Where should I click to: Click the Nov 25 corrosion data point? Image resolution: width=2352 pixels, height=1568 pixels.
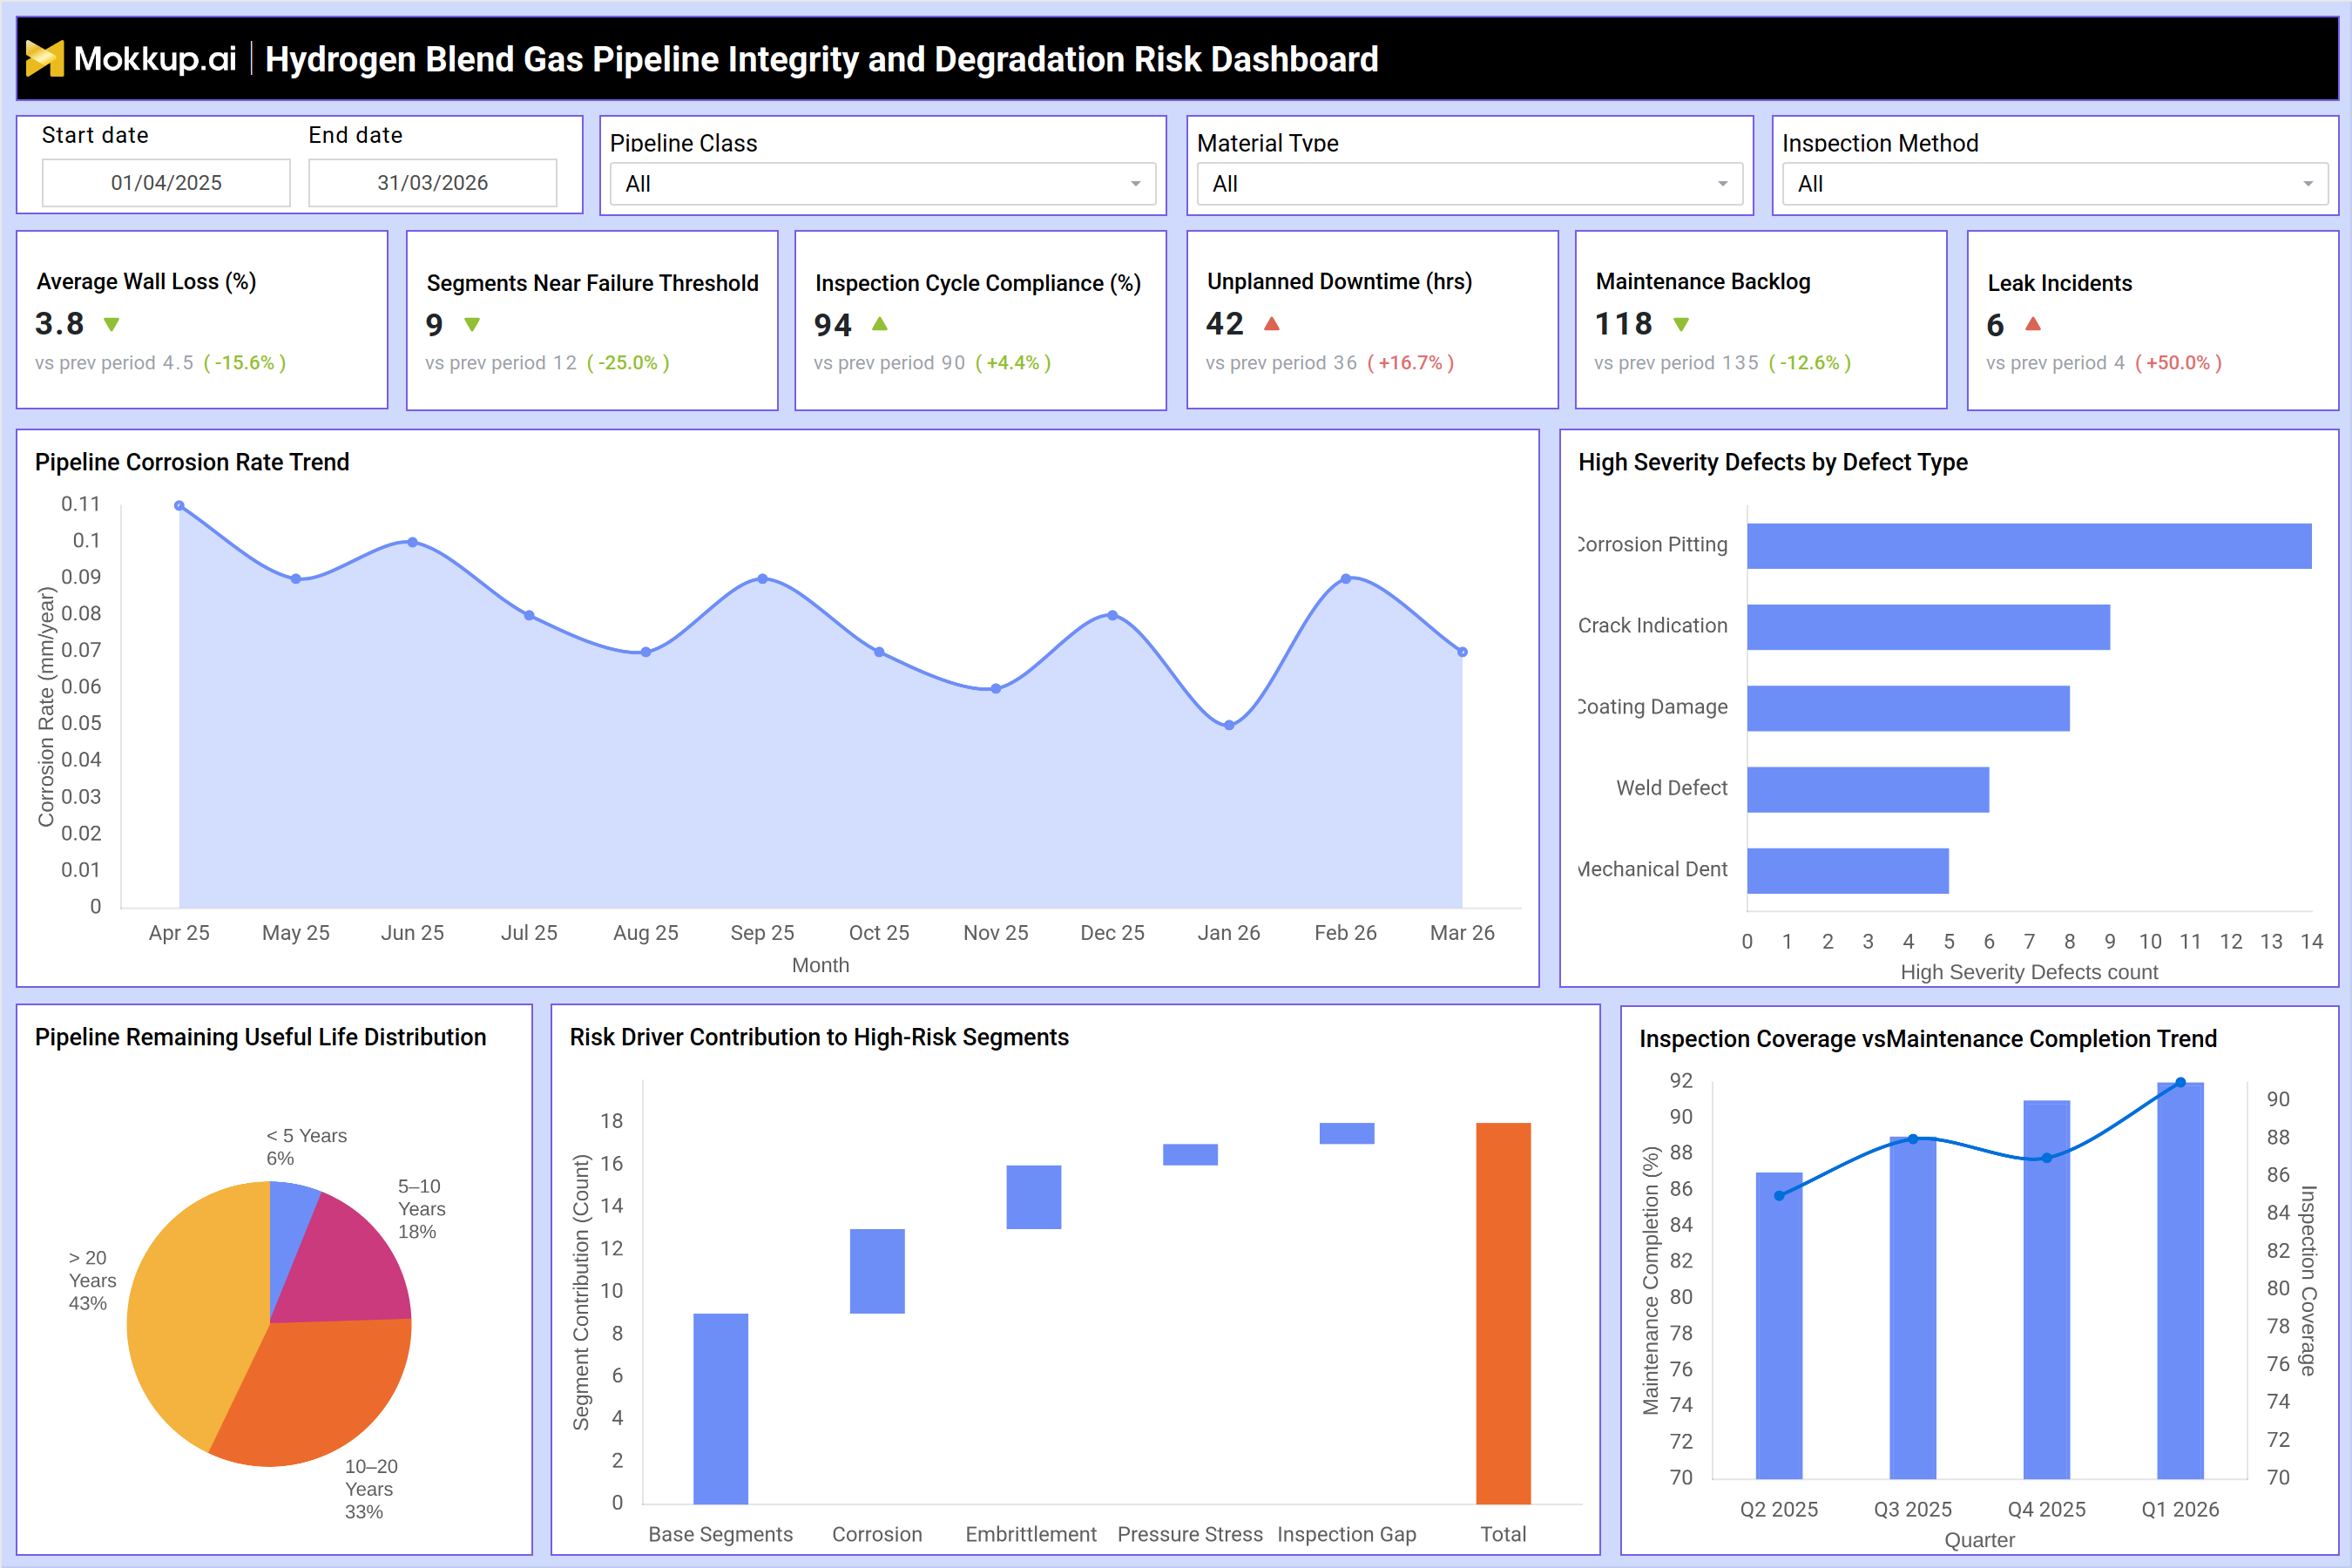coord(996,689)
